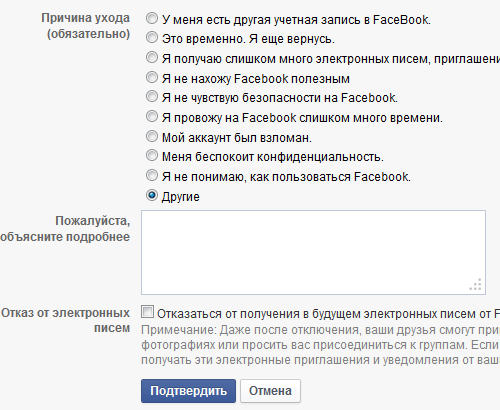Image resolution: width=500 pixels, height=410 pixels.
Task: Choose 'Это временно. Я еще вернусь' option
Action: click(x=152, y=38)
